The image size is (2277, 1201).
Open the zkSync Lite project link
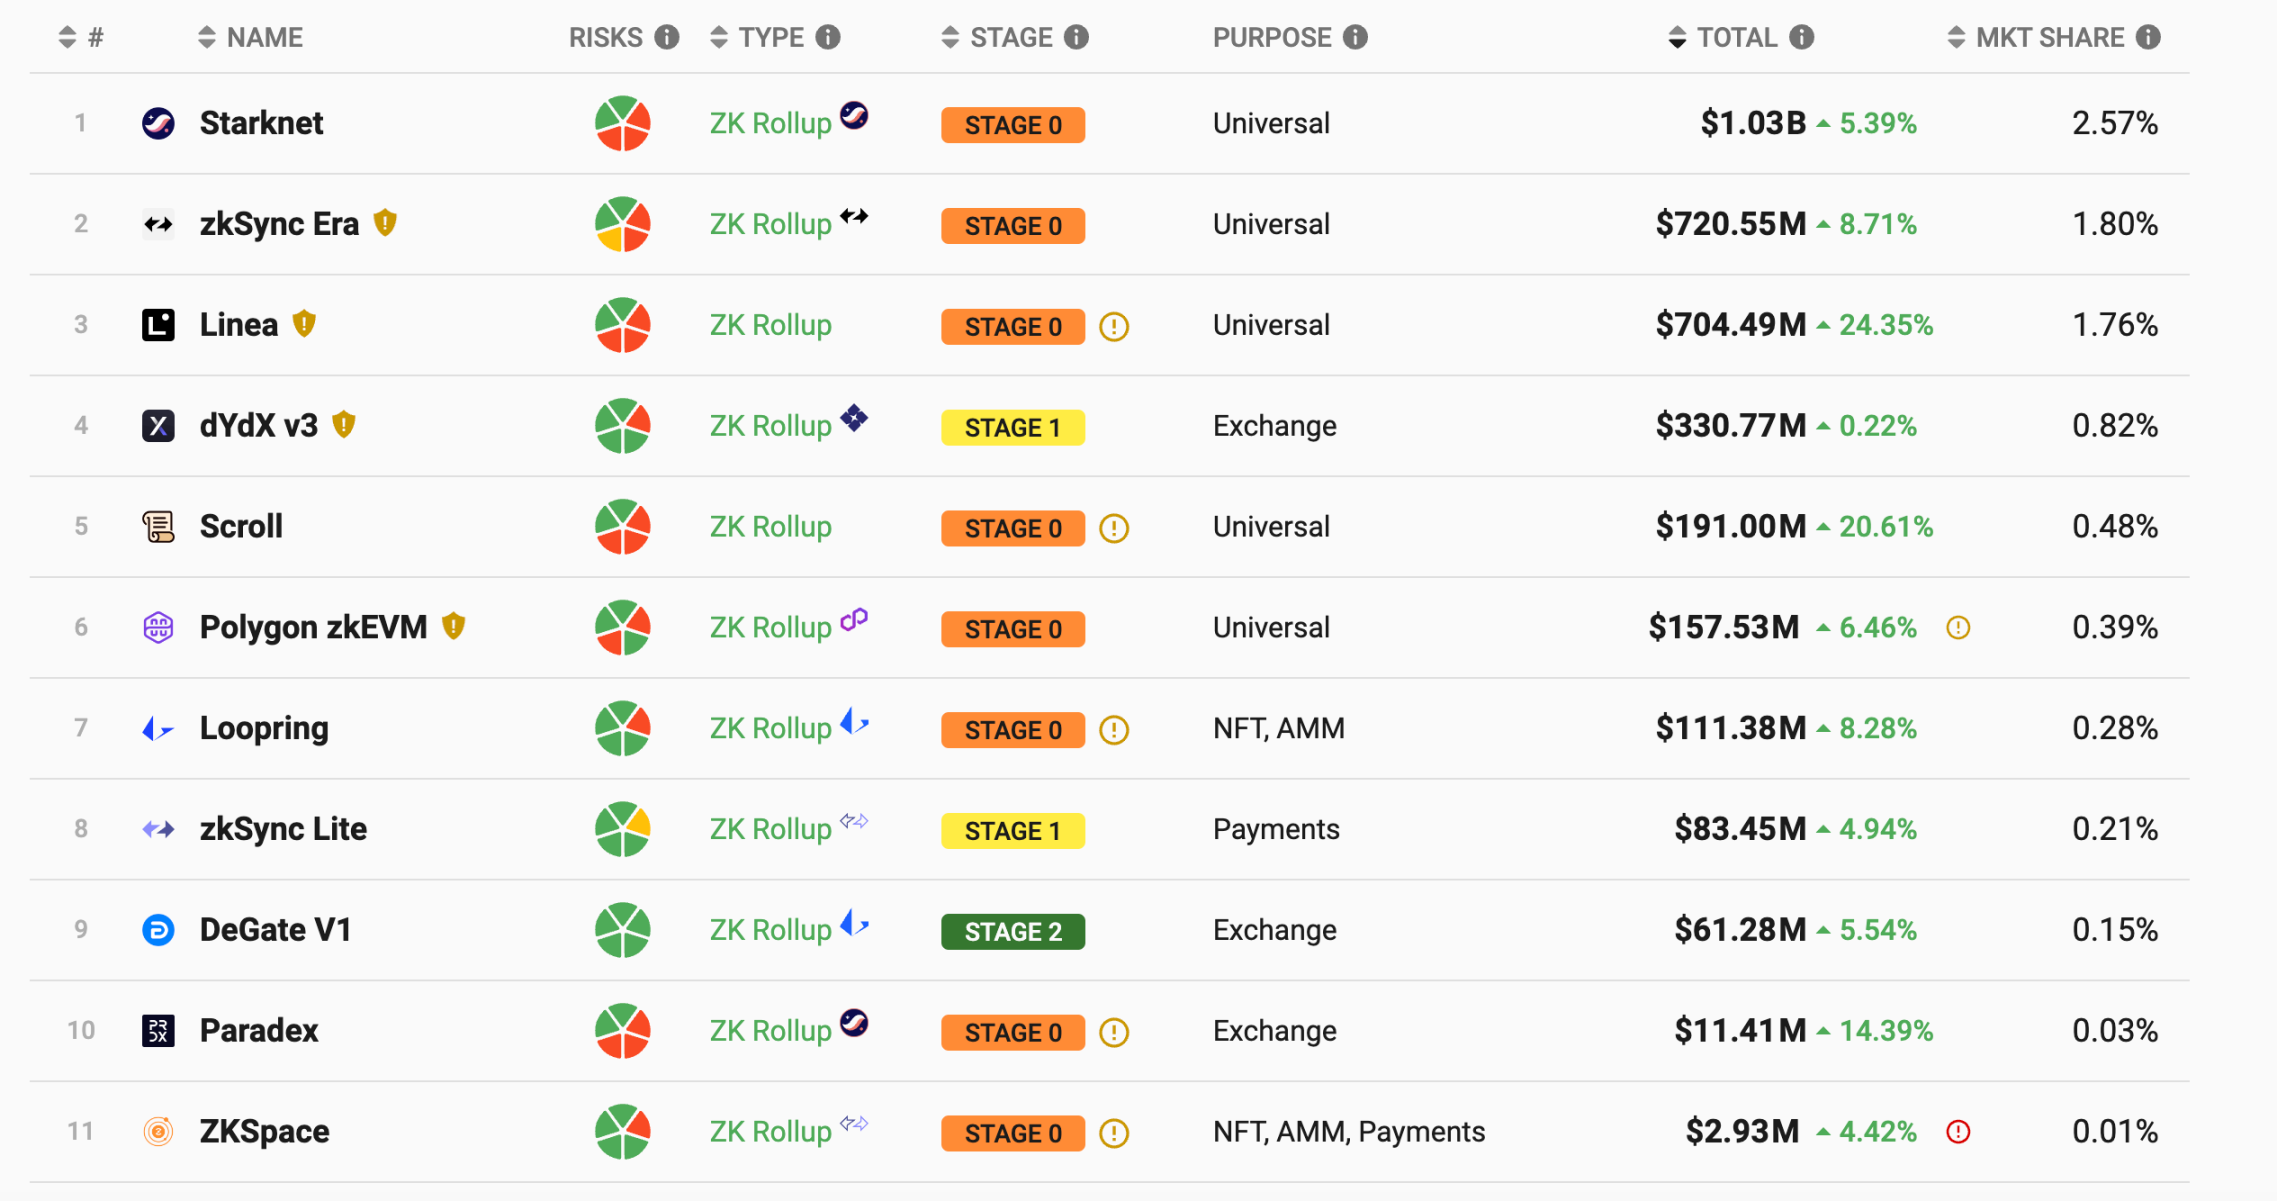click(283, 829)
